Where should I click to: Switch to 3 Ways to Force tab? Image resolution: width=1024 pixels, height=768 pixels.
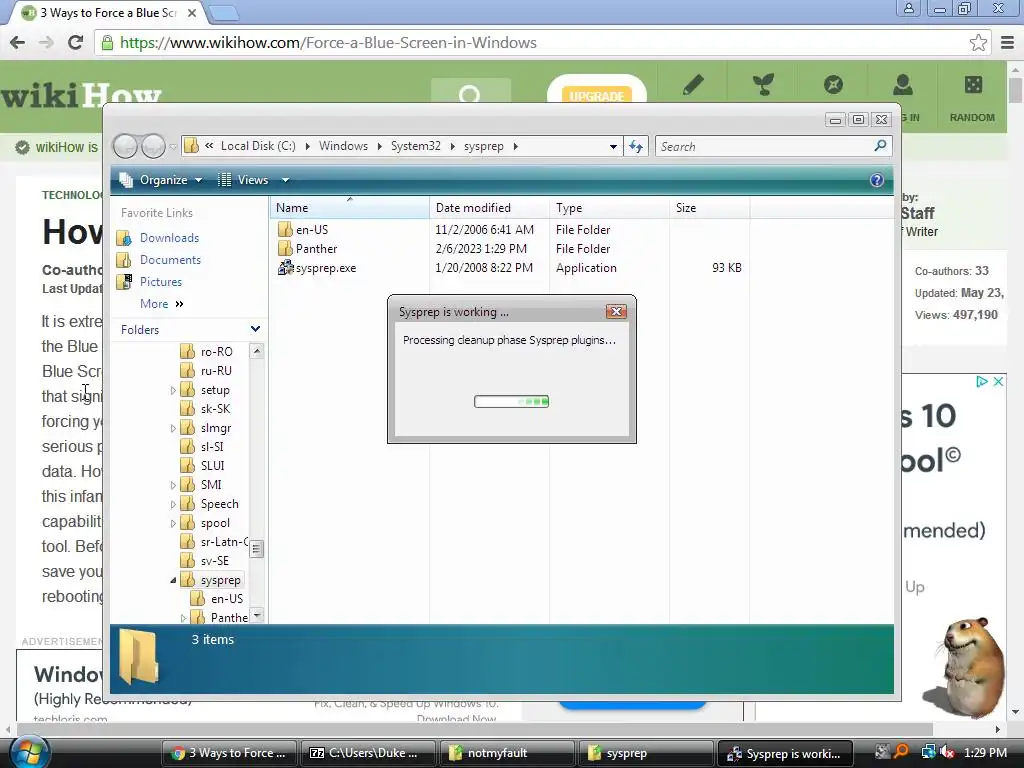[x=109, y=13]
